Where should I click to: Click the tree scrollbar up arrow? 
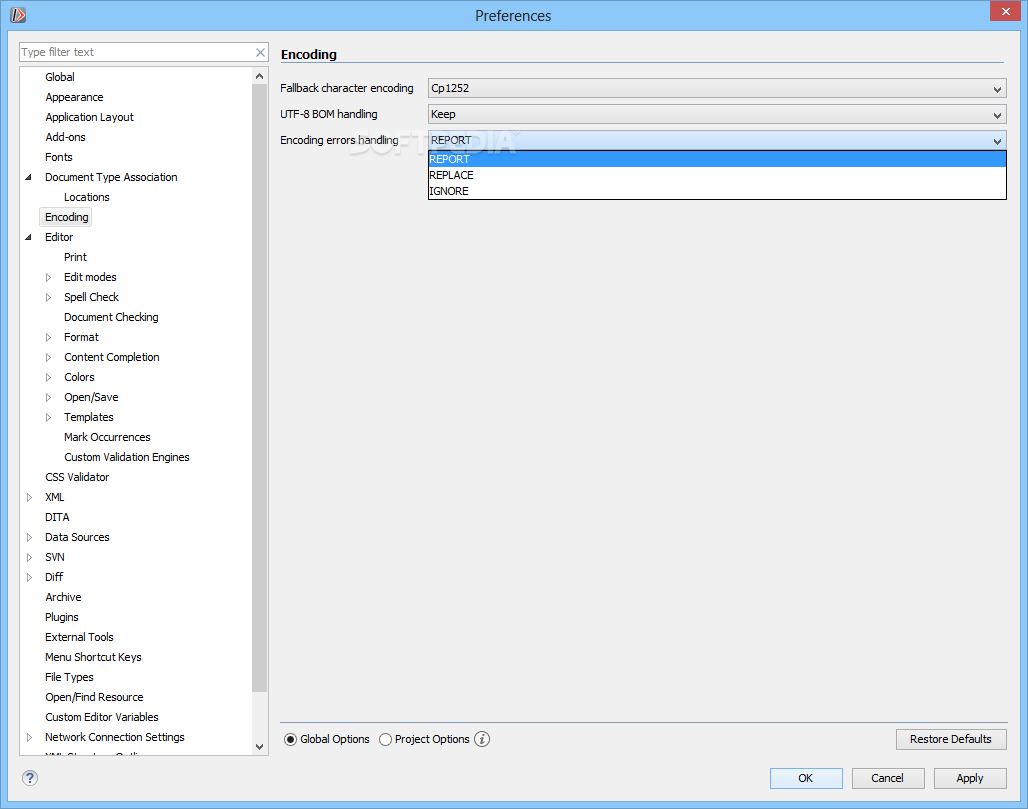(260, 76)
